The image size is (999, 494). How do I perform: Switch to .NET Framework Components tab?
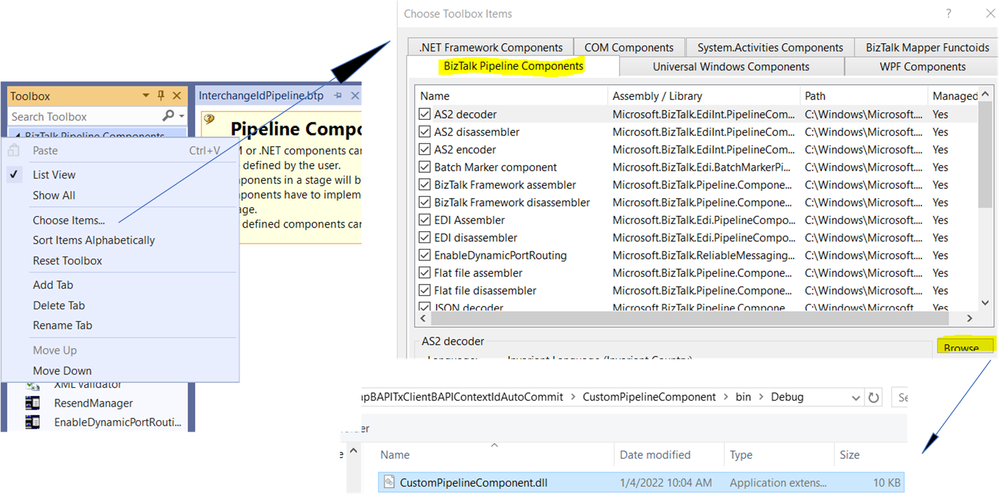click(491, 47)
